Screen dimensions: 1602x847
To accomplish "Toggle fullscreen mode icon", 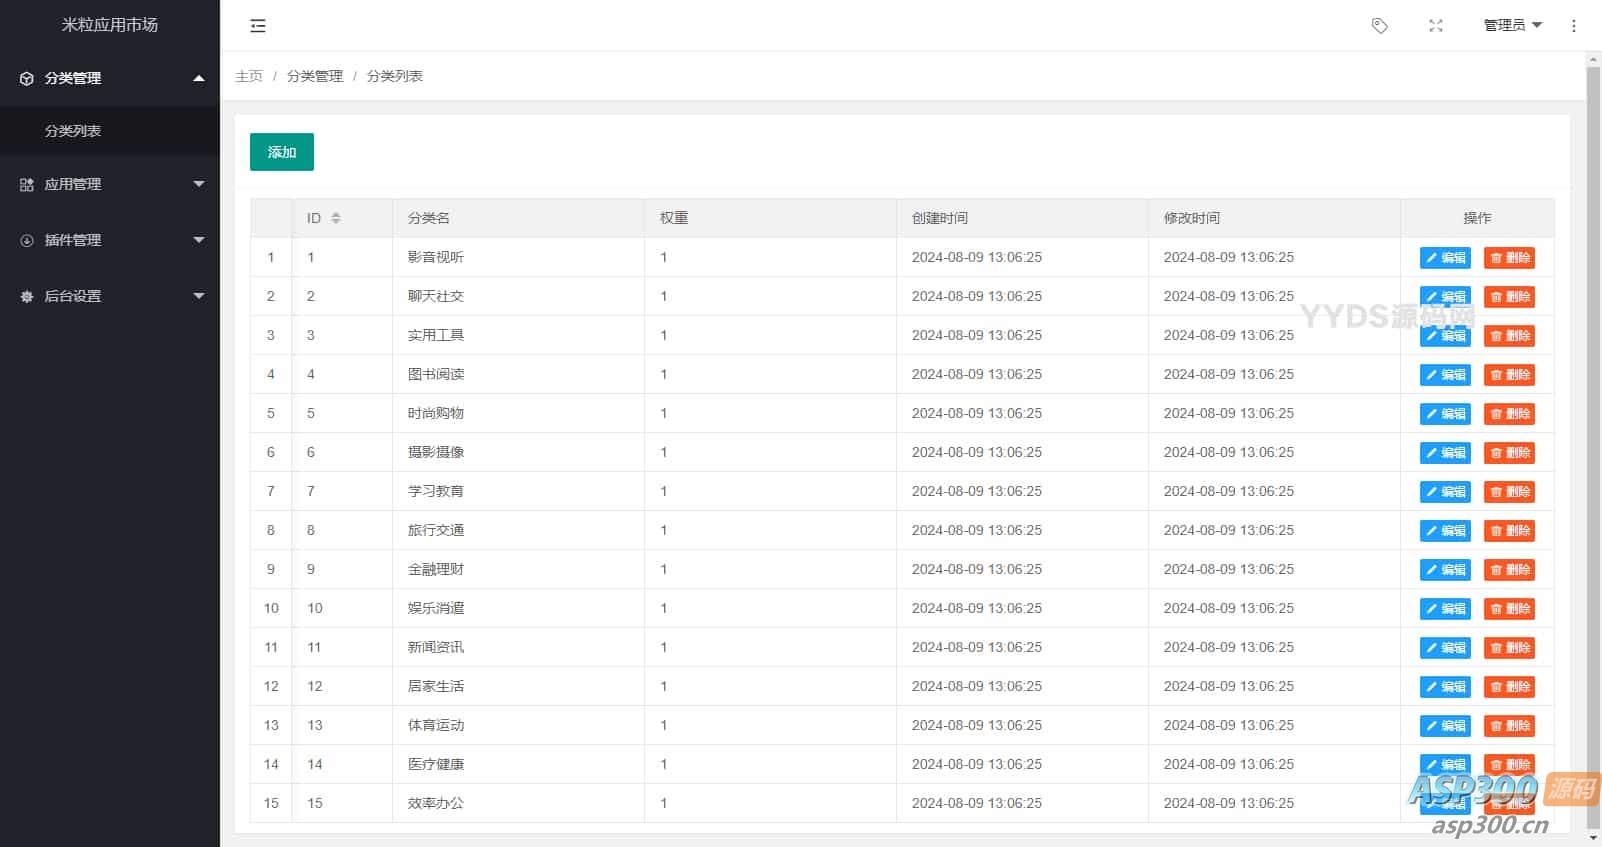I will (x=1436, y=26).
